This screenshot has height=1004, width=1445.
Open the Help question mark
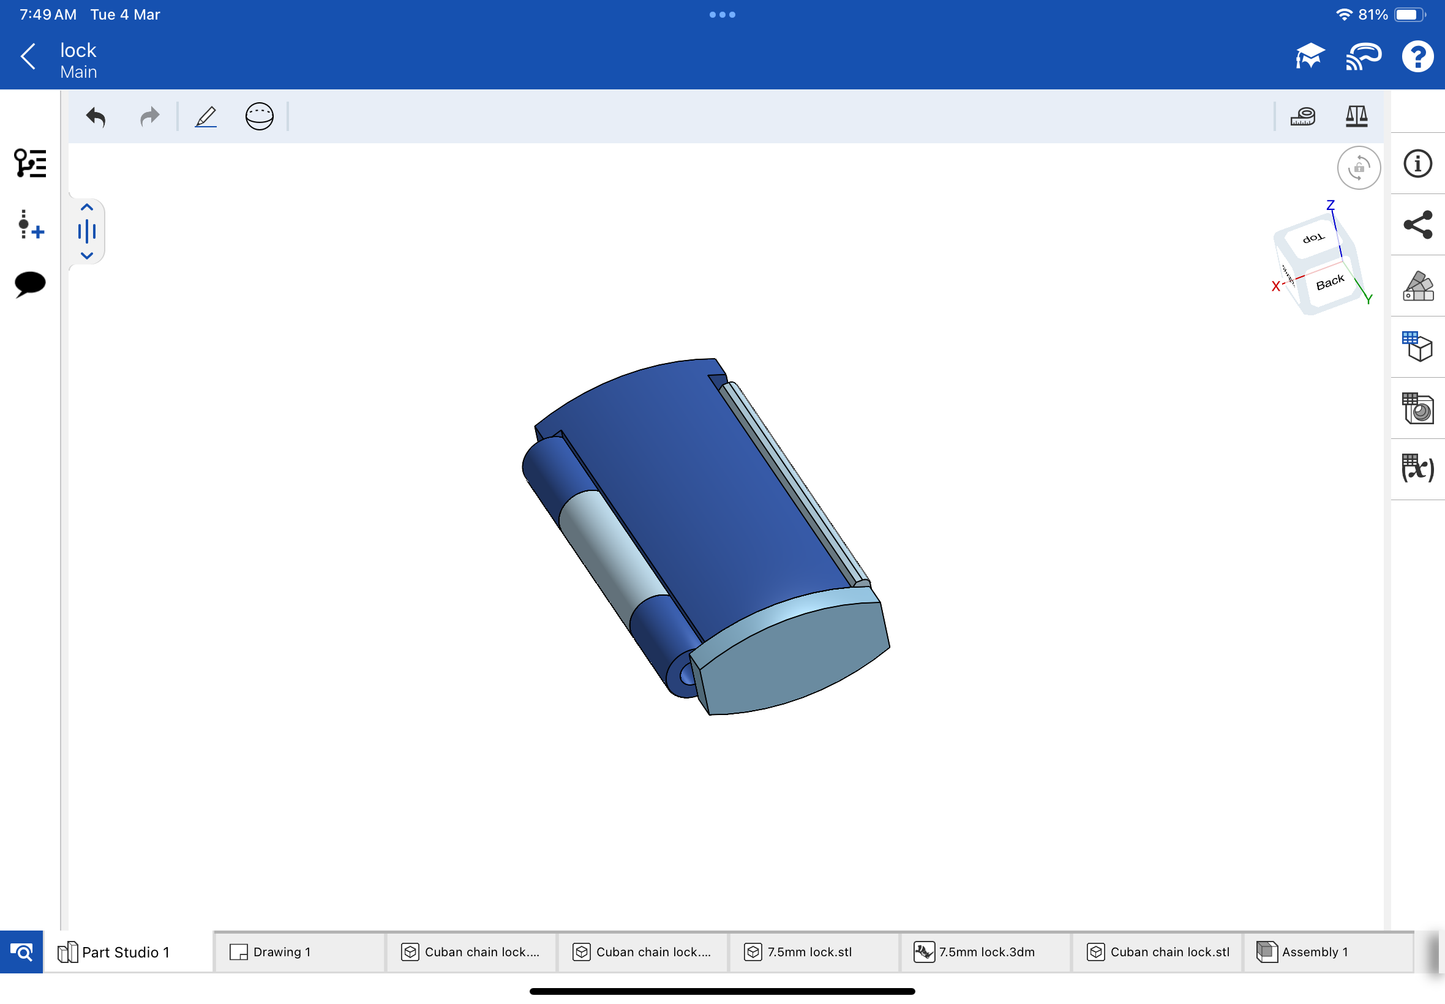click(x=1417, y=57)
